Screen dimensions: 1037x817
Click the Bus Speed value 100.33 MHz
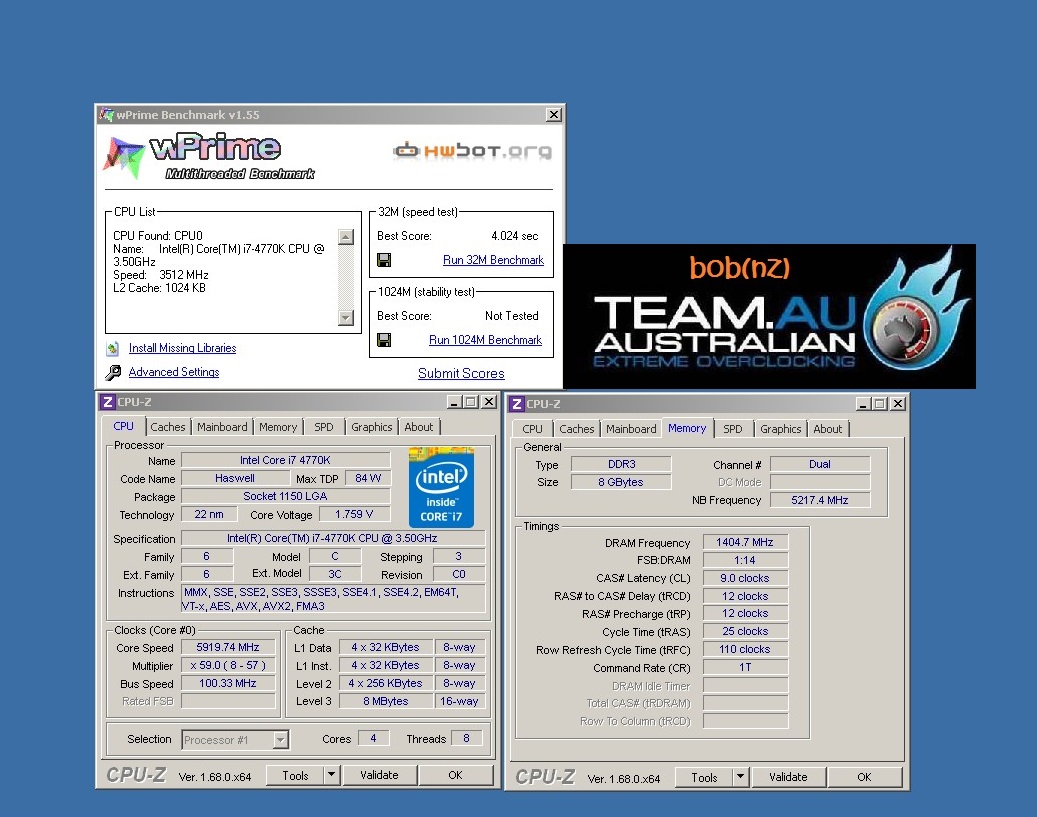228,683
